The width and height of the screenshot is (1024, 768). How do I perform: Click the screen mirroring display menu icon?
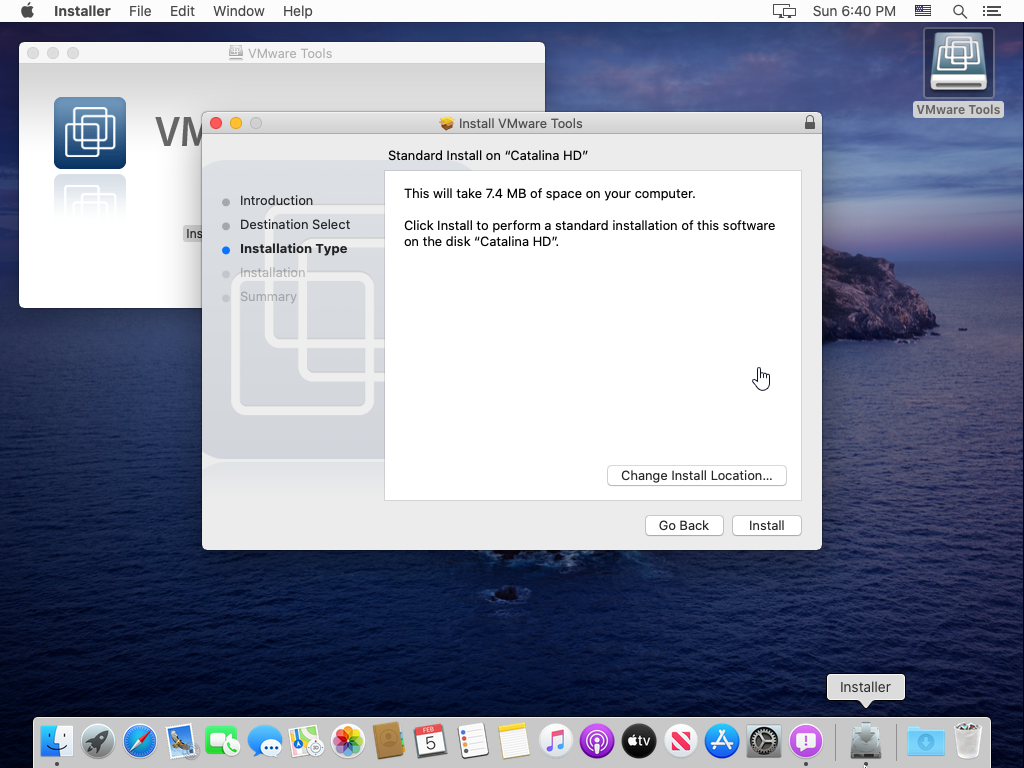click(x=784, y=11)
